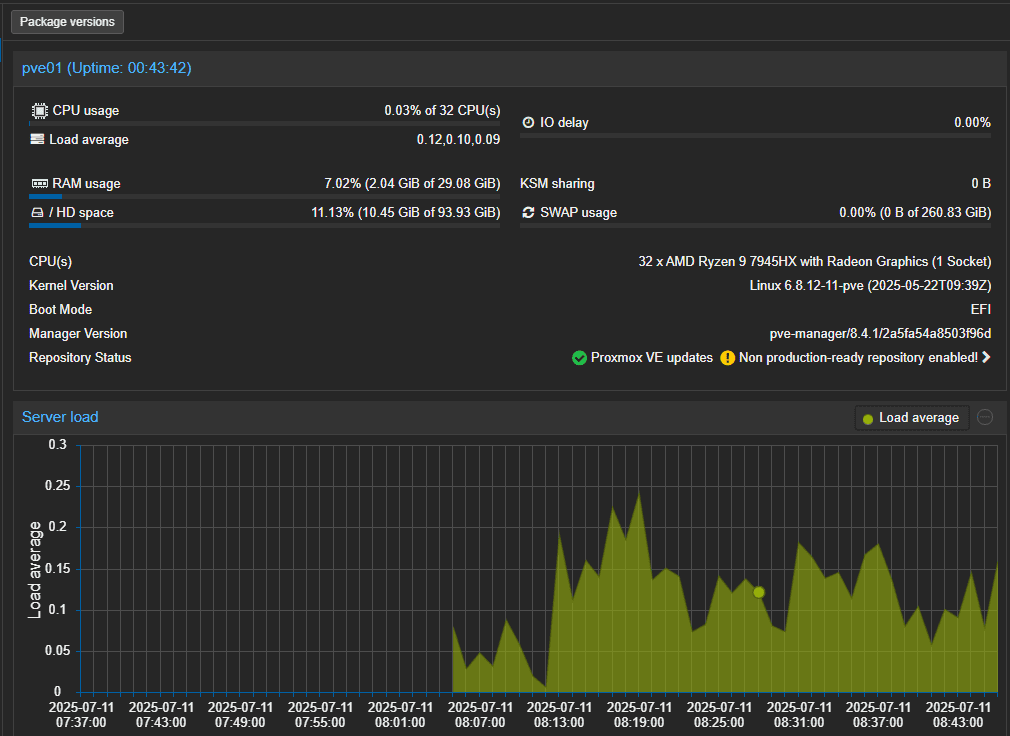Expand the repository status chevron arrow

(x=986, y=358)
